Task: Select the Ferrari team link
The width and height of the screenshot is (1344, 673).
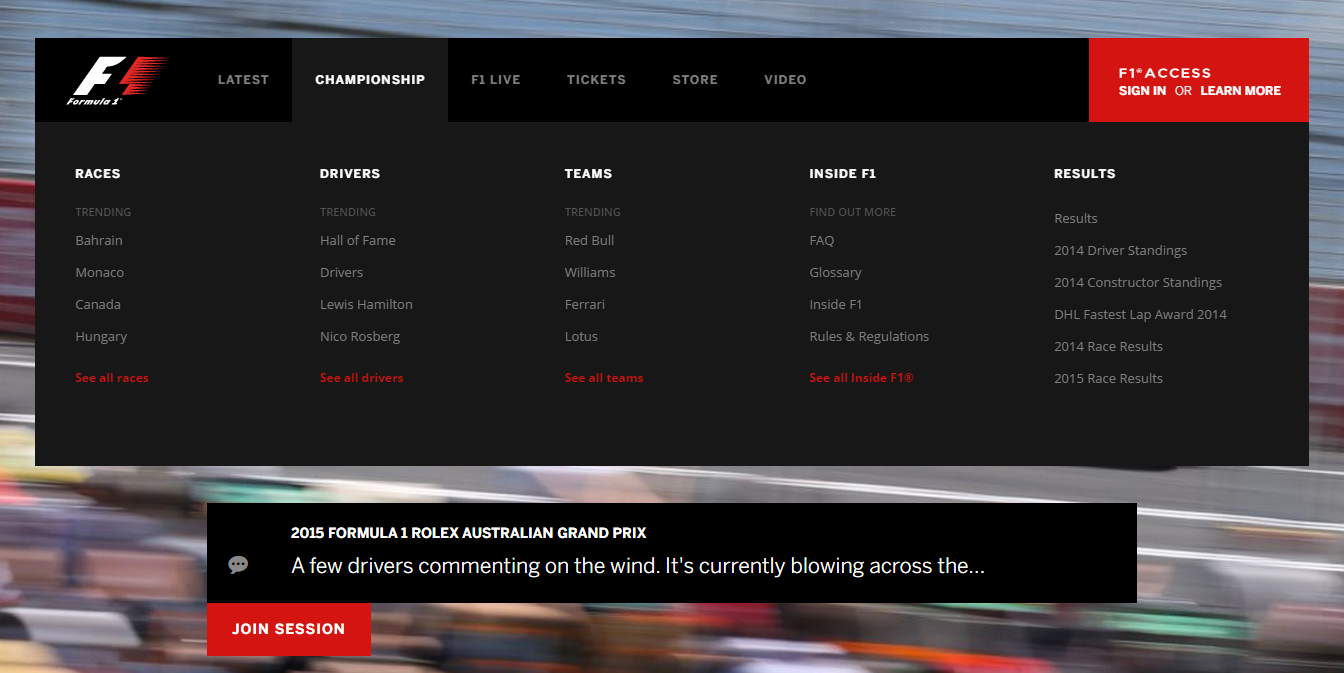Action: point(585,305)
